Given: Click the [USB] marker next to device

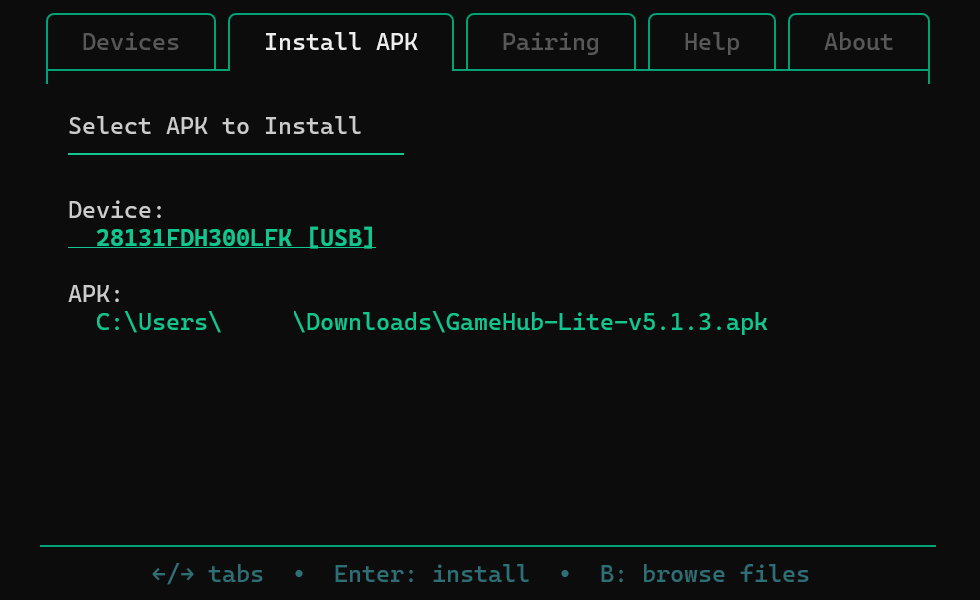Looking at the screenshot, I should (341, 237).
